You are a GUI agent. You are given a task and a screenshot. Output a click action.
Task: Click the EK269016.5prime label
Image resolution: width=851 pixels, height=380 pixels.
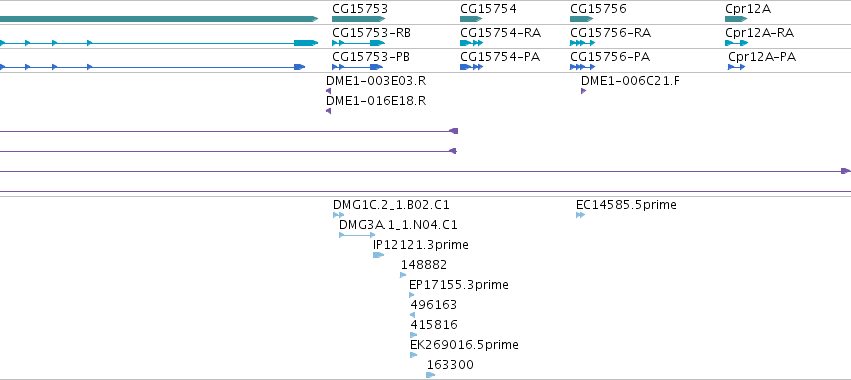click(x=464, y=345)
